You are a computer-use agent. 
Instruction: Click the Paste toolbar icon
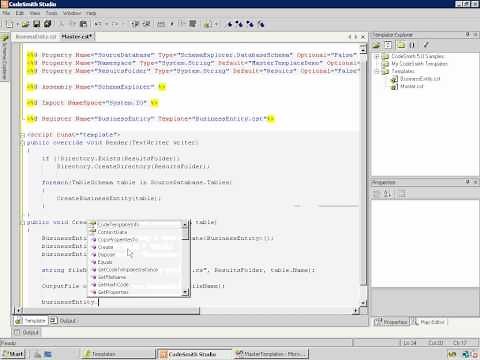[83, 24]
